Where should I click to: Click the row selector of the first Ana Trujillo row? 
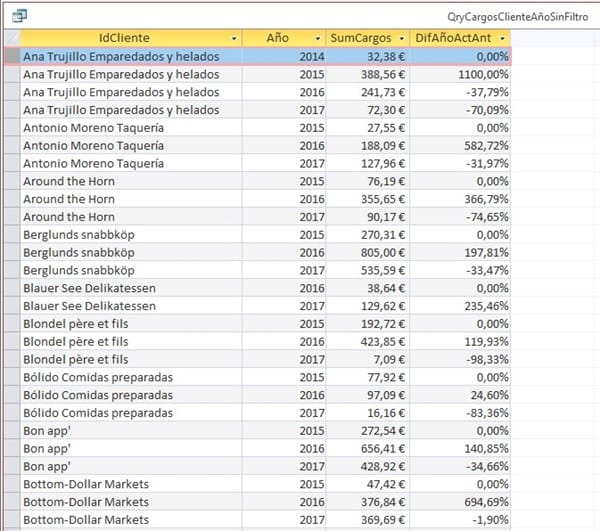point(12,56)
